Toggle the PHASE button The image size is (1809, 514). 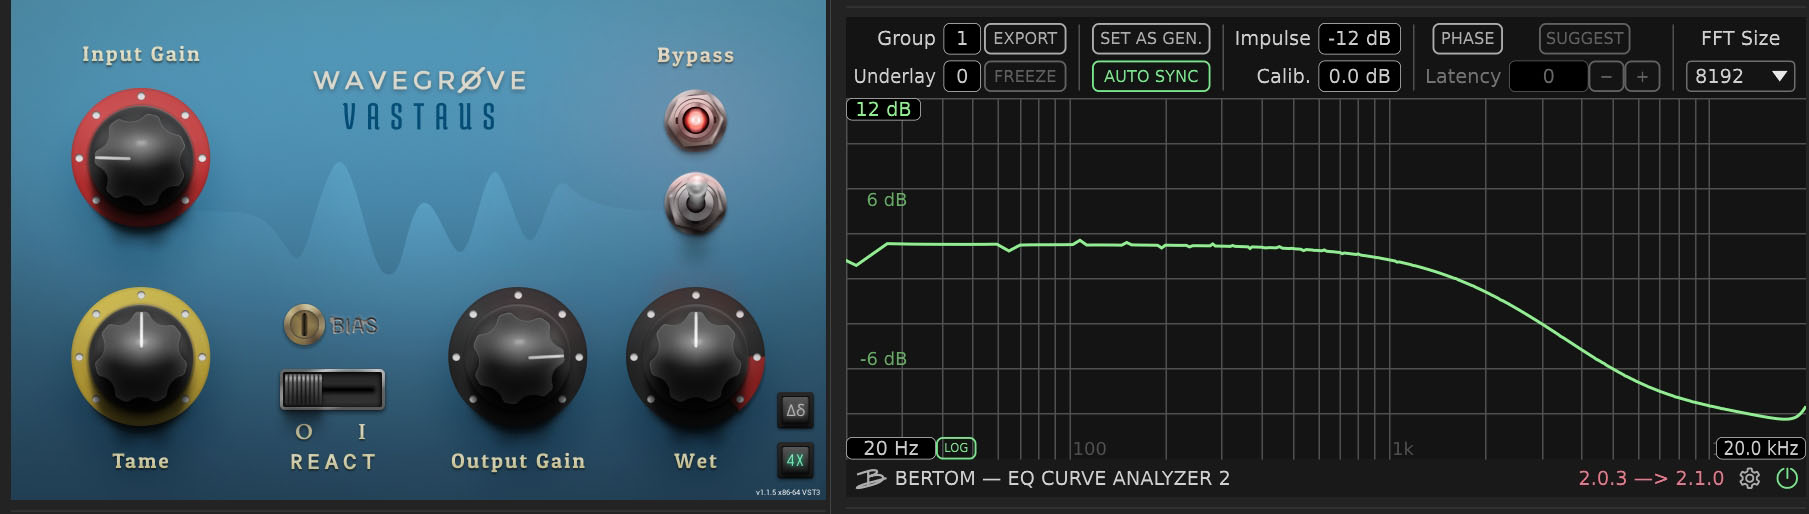(1468, 38)
